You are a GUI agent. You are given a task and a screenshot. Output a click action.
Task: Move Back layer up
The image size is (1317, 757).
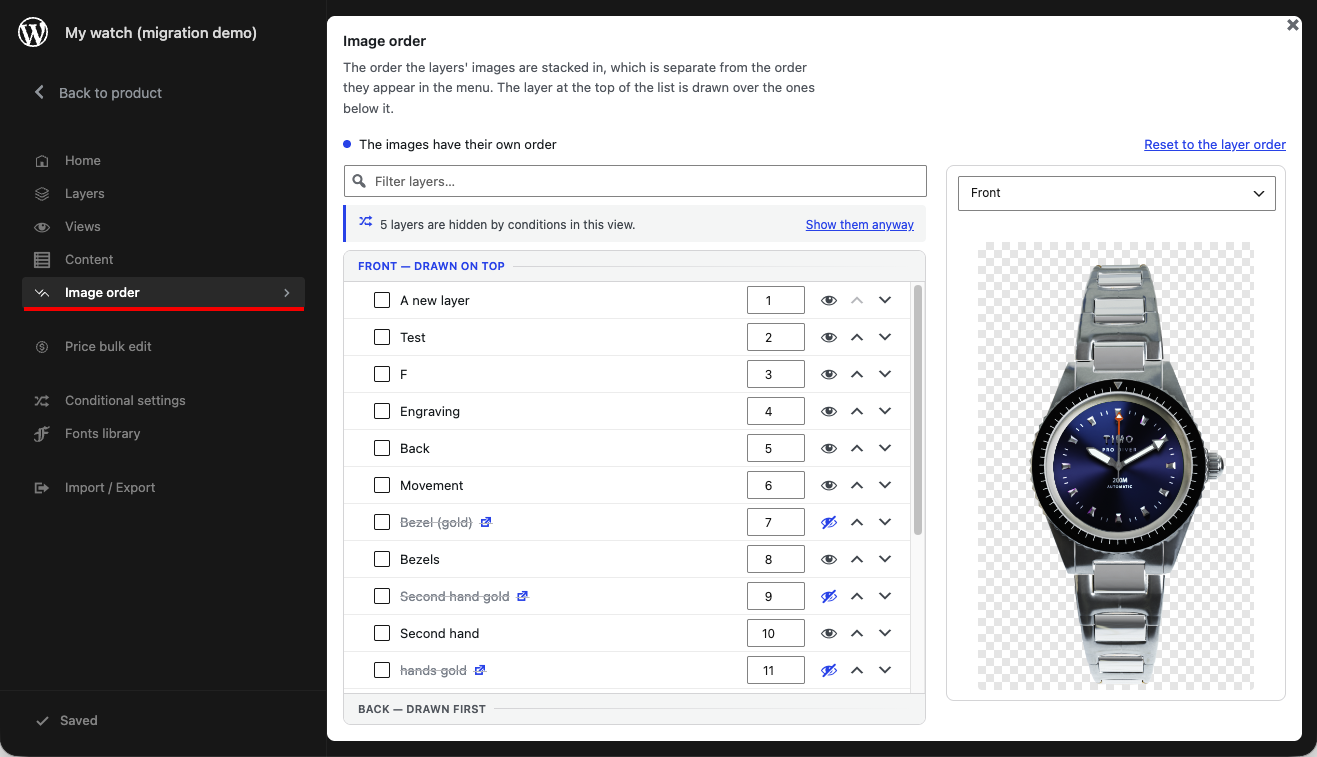[x=857, y=448]
